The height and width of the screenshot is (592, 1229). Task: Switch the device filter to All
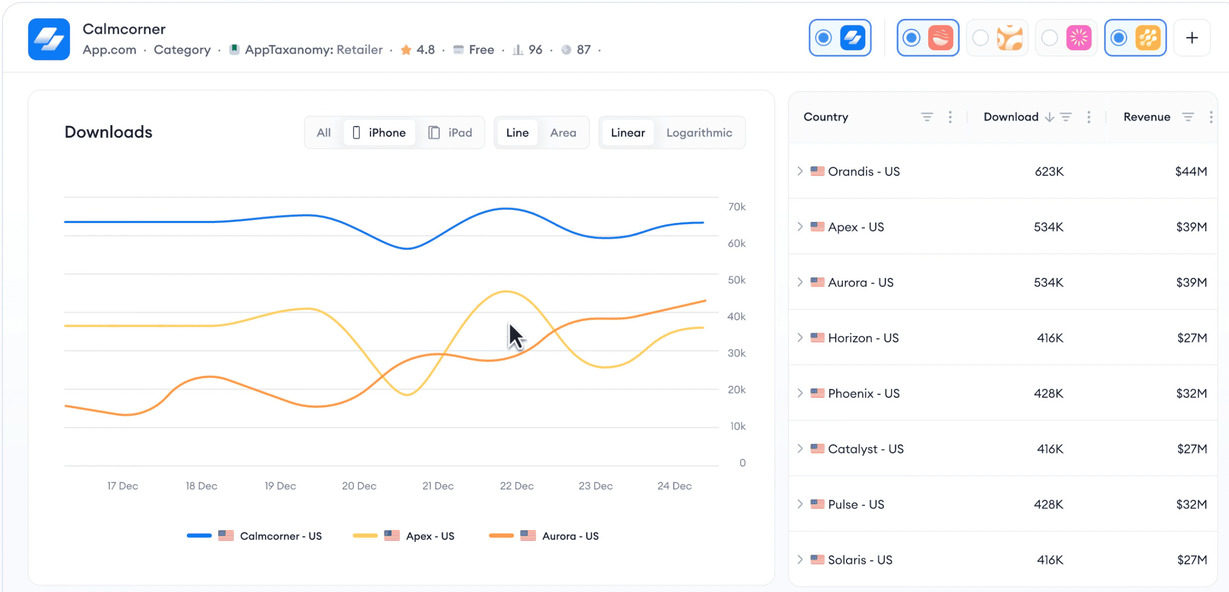tap(324, 133)
